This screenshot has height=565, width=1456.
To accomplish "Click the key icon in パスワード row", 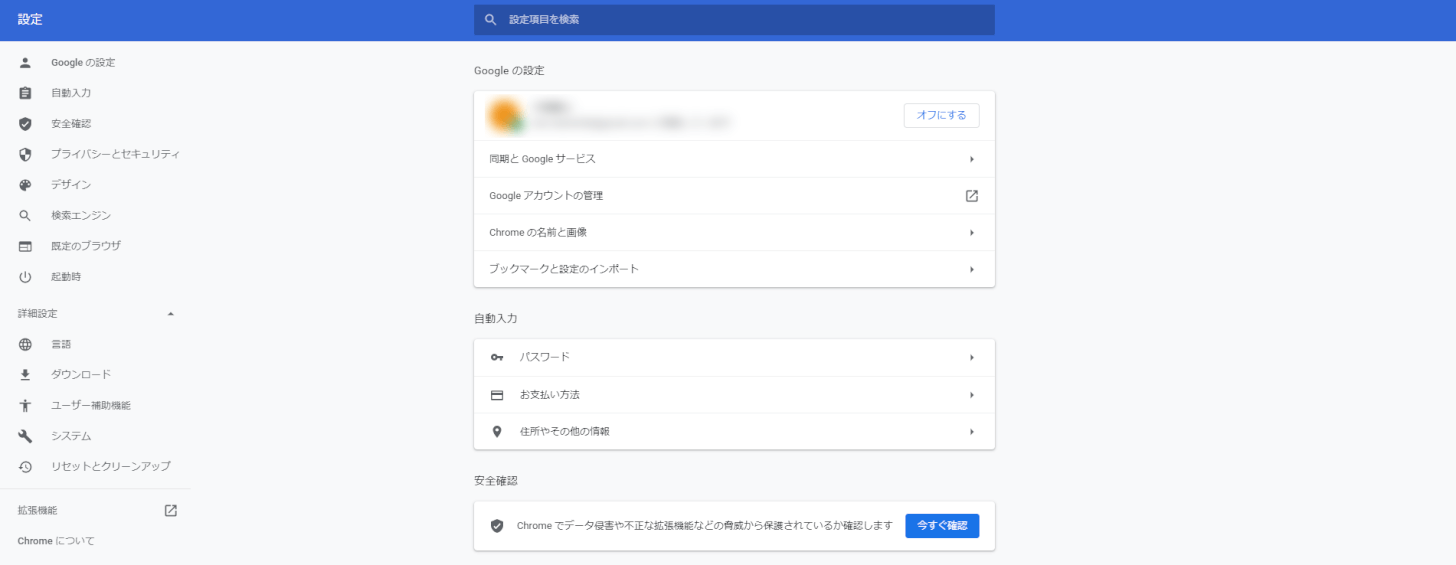I will tap(497, 358).
